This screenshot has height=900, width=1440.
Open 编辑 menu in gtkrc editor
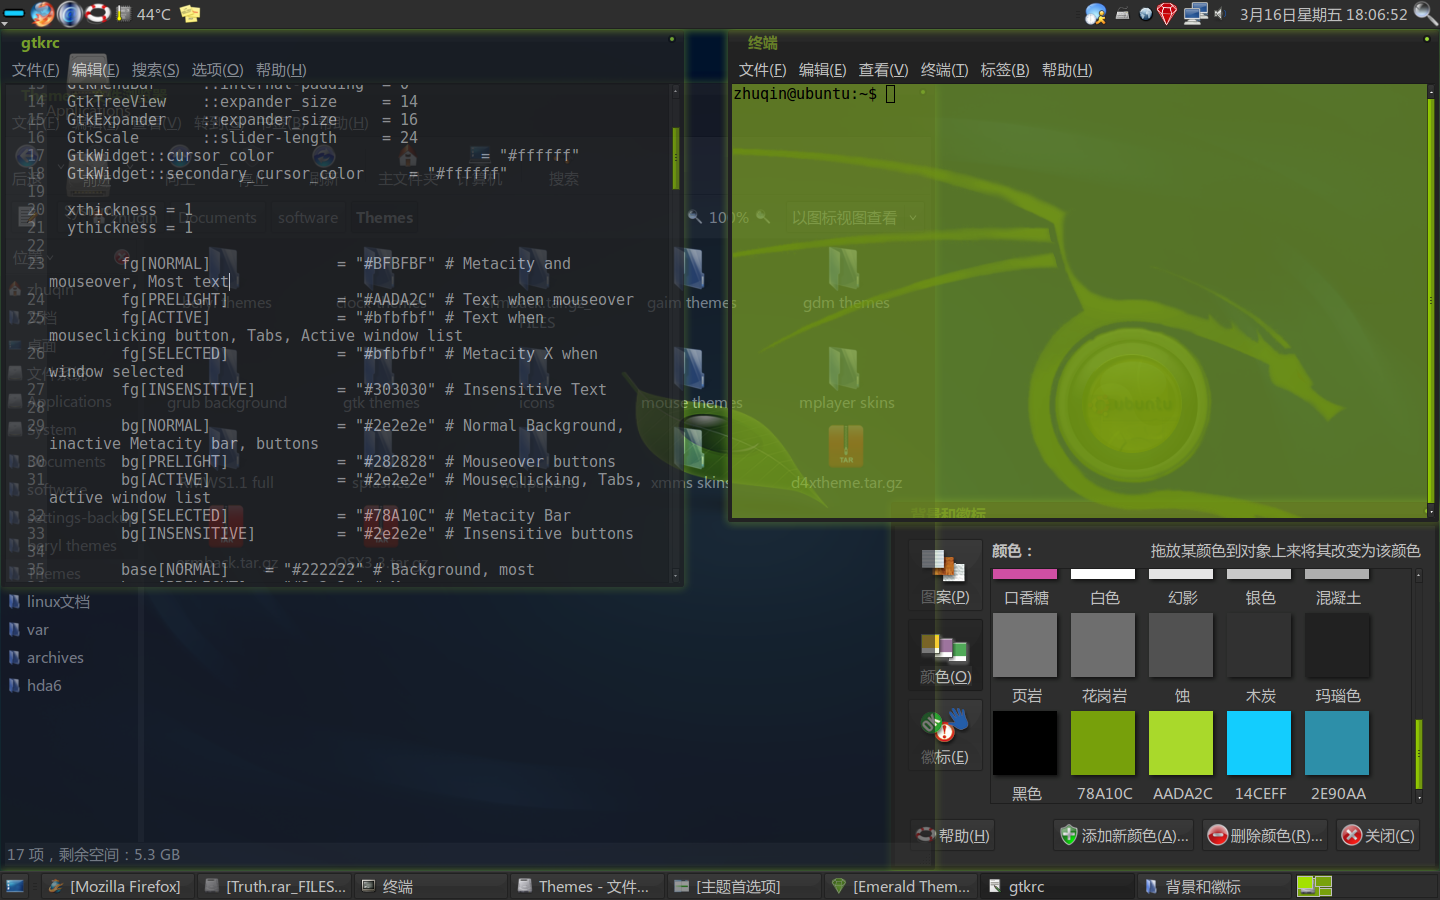[95, 70]
